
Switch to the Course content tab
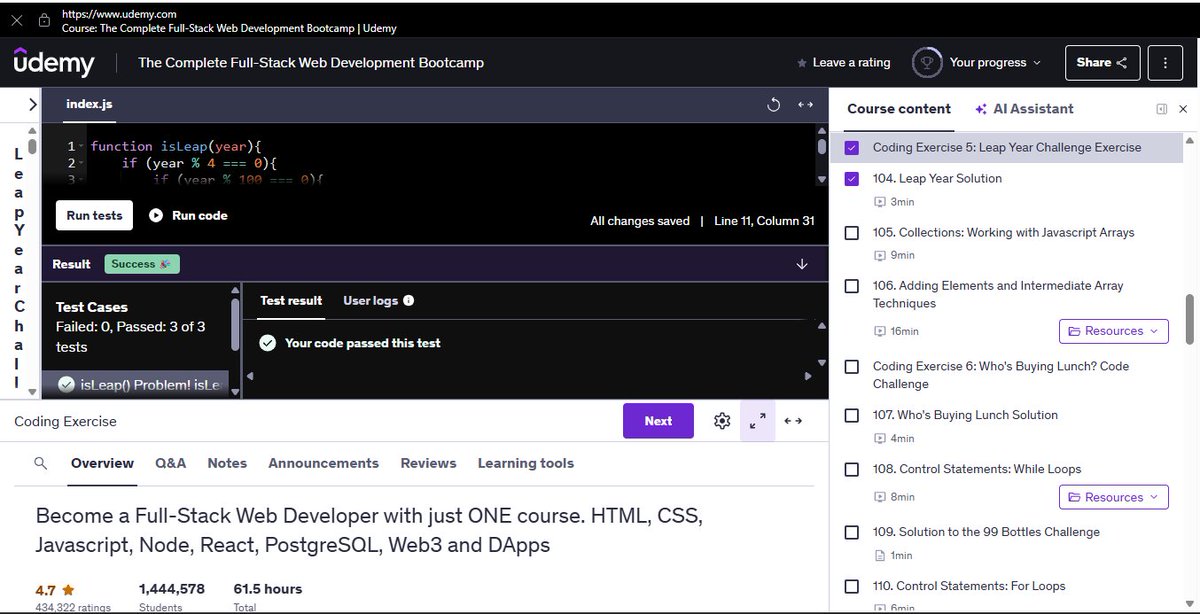point(899,109)
